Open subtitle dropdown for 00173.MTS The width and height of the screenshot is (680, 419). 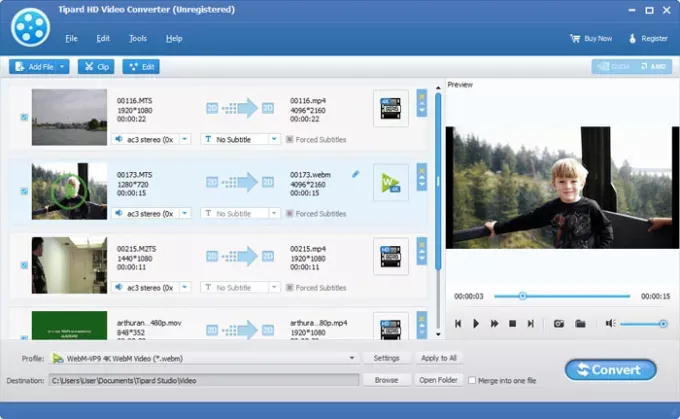(274, 213)
